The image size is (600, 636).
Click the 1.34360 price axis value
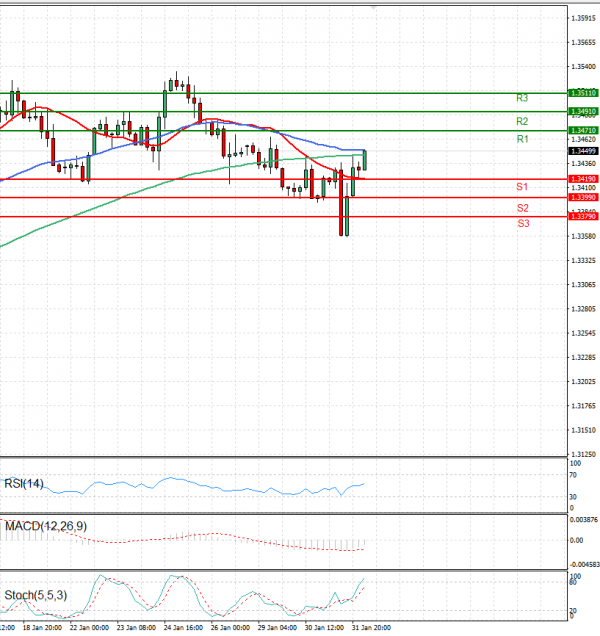tap(583, 163)
